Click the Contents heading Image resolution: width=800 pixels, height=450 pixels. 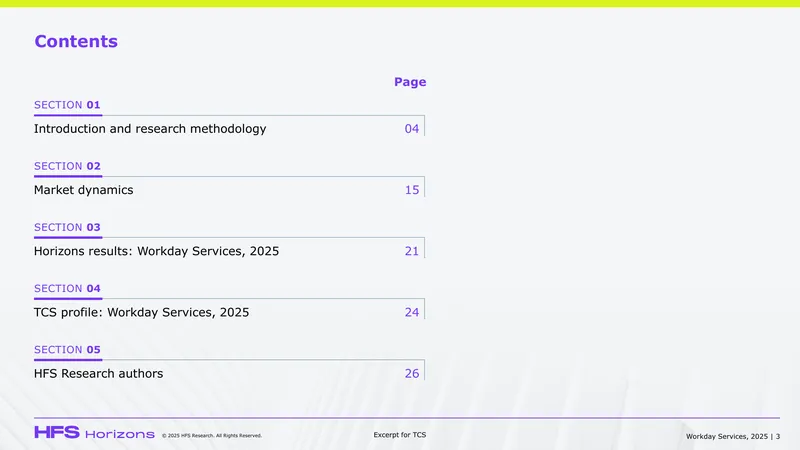click(x=76, y=41)
